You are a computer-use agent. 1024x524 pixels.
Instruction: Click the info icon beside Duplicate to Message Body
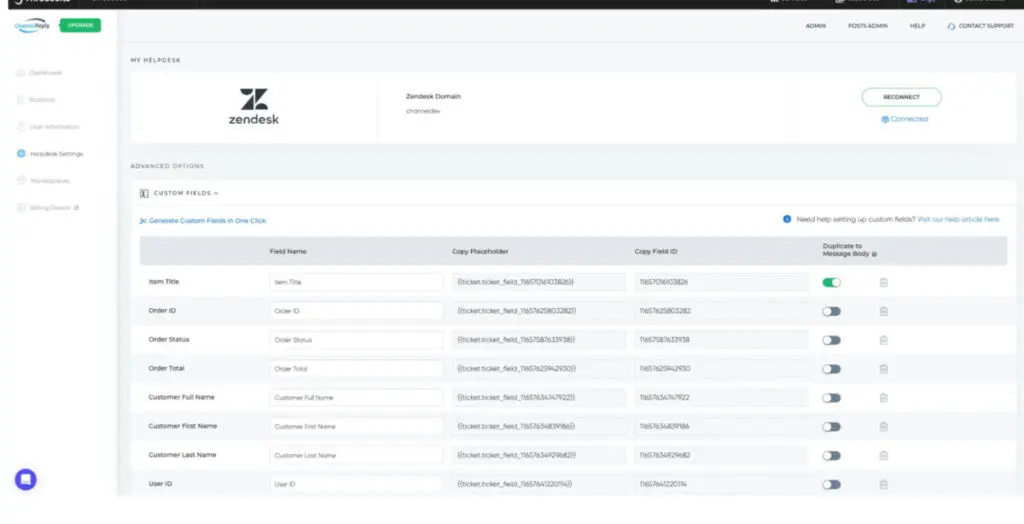(875, 255)
